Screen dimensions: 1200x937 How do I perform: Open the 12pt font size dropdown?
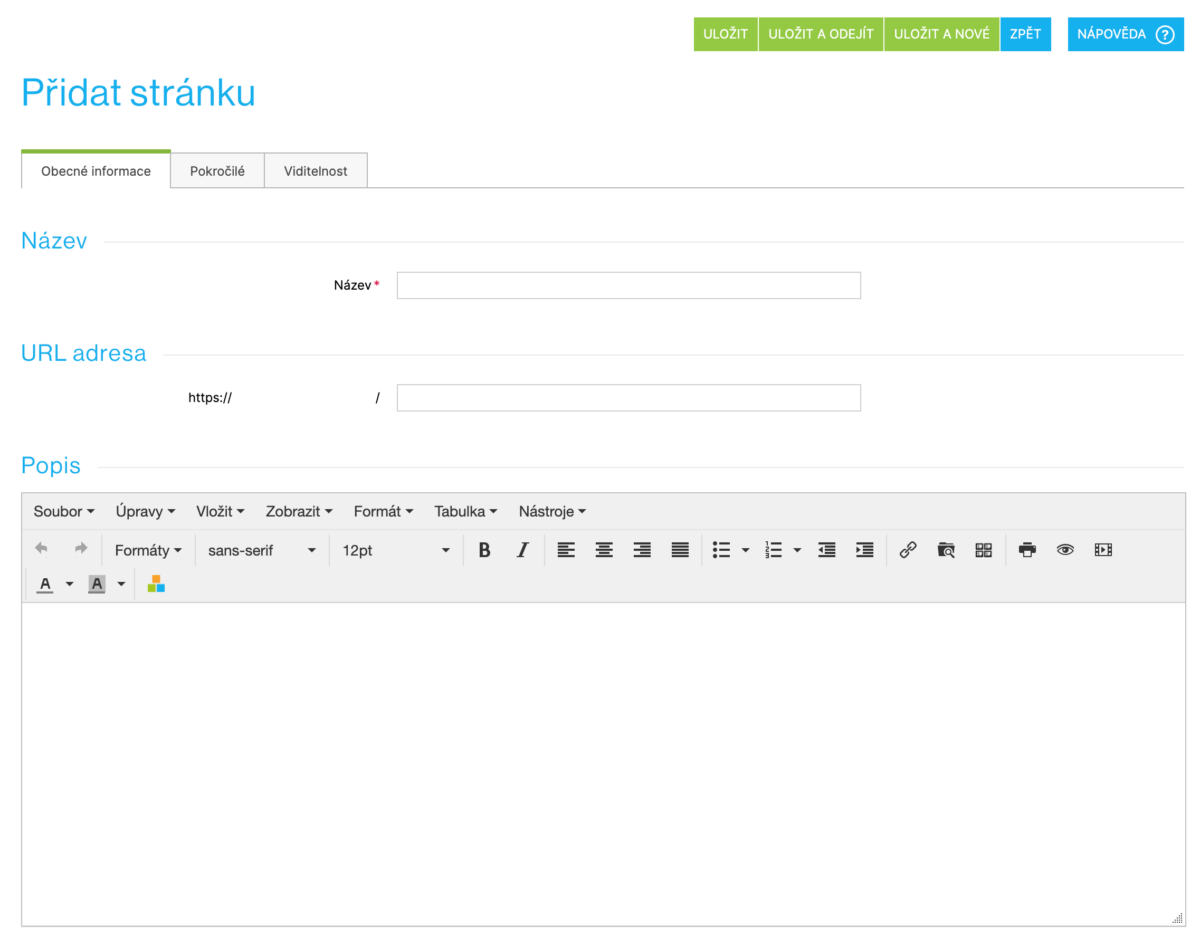[396, 550]
